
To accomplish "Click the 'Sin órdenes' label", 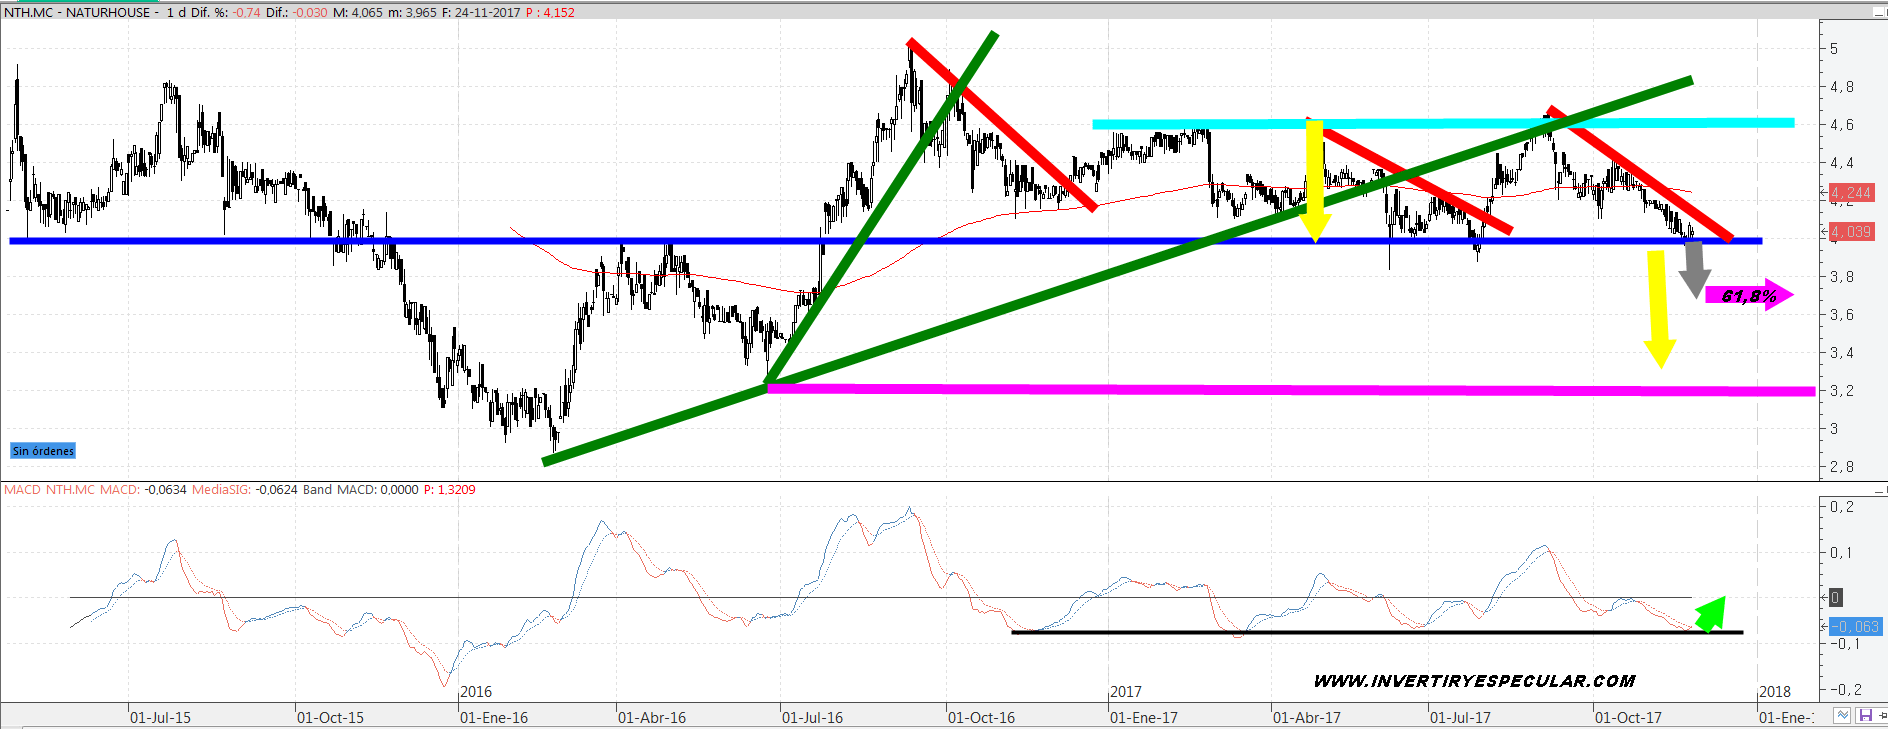I will pos(43,451).
